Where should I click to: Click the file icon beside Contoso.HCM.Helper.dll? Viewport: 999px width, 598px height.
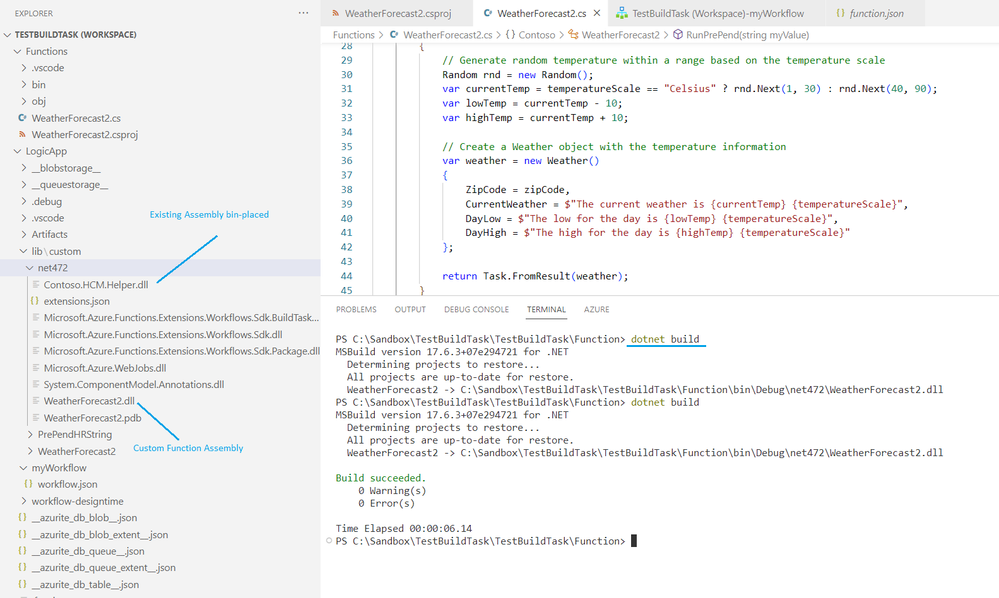pyautogui.click(x=36, y=284)
